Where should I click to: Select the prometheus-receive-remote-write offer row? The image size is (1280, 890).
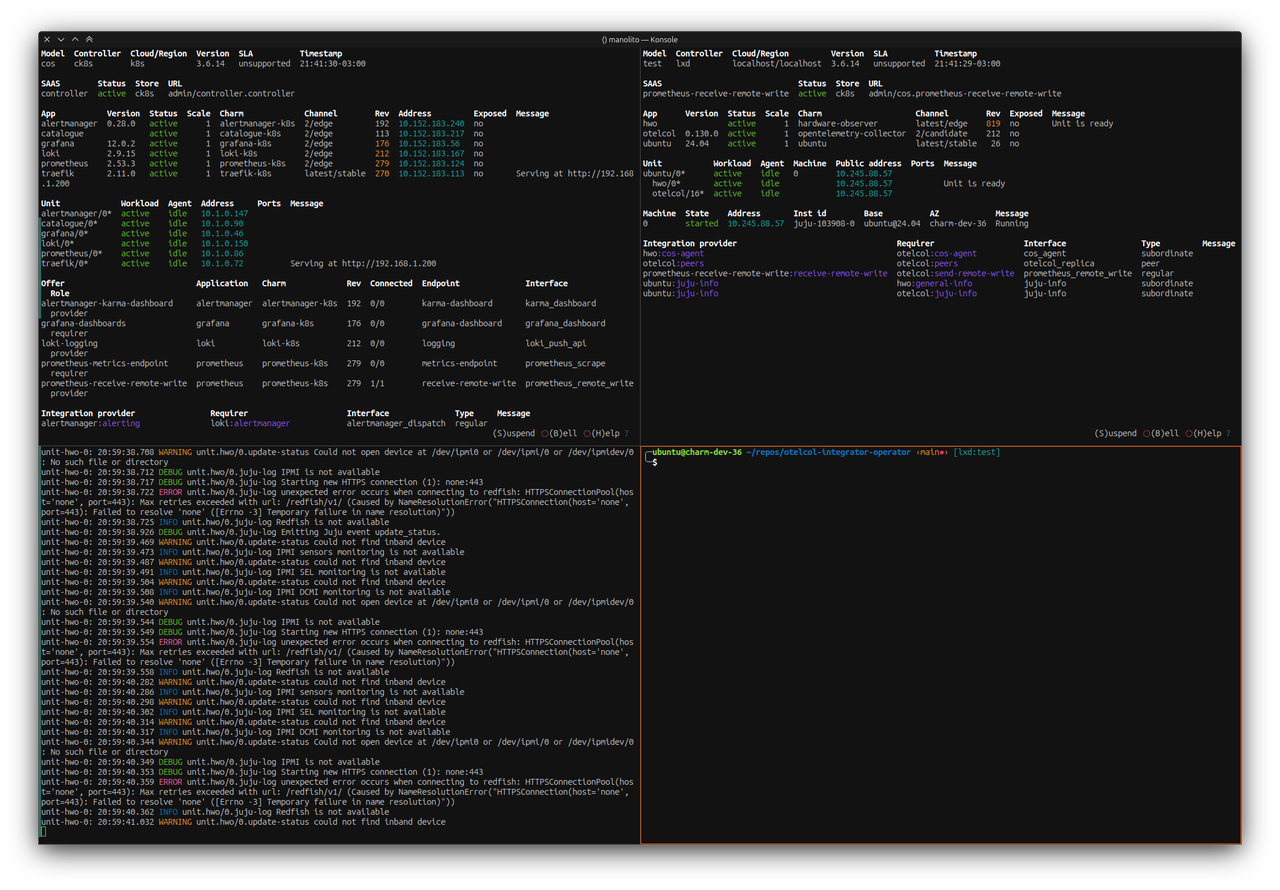114,384
